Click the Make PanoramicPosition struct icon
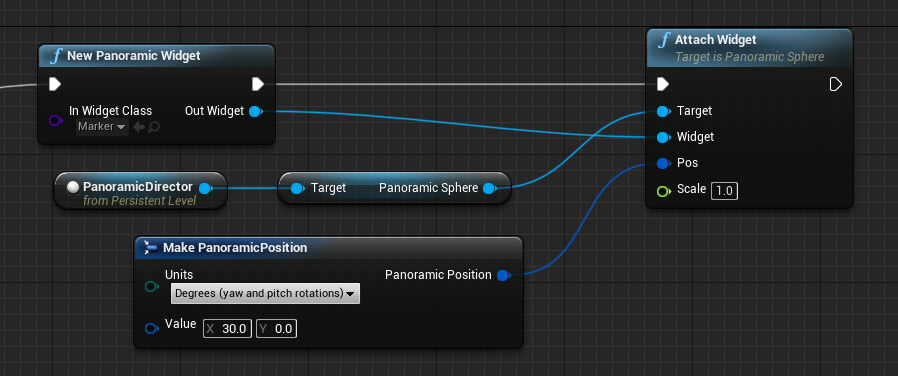 pos(150,247)
